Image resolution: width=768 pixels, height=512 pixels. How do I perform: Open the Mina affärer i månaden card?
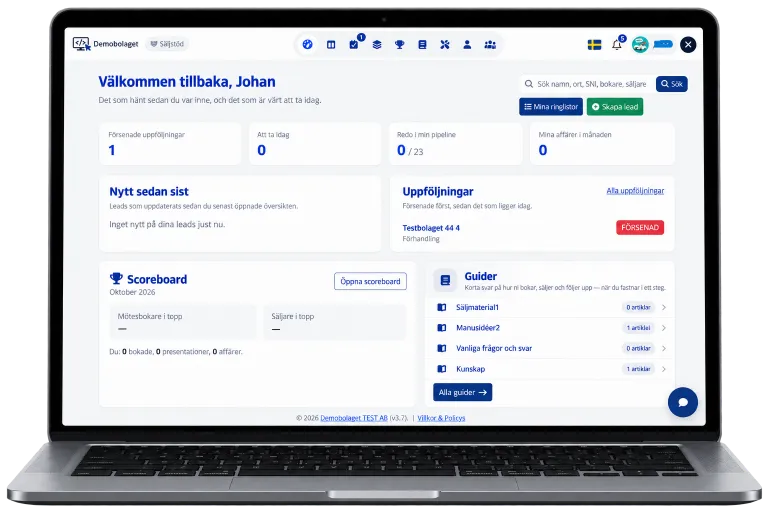tap(602, 144)
